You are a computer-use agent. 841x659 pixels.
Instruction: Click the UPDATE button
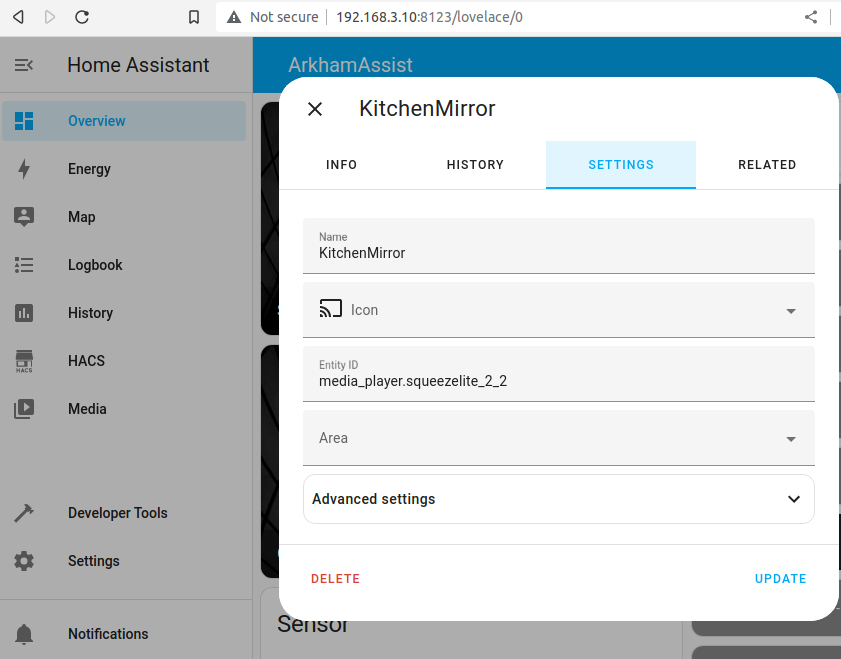coord(780,579)
